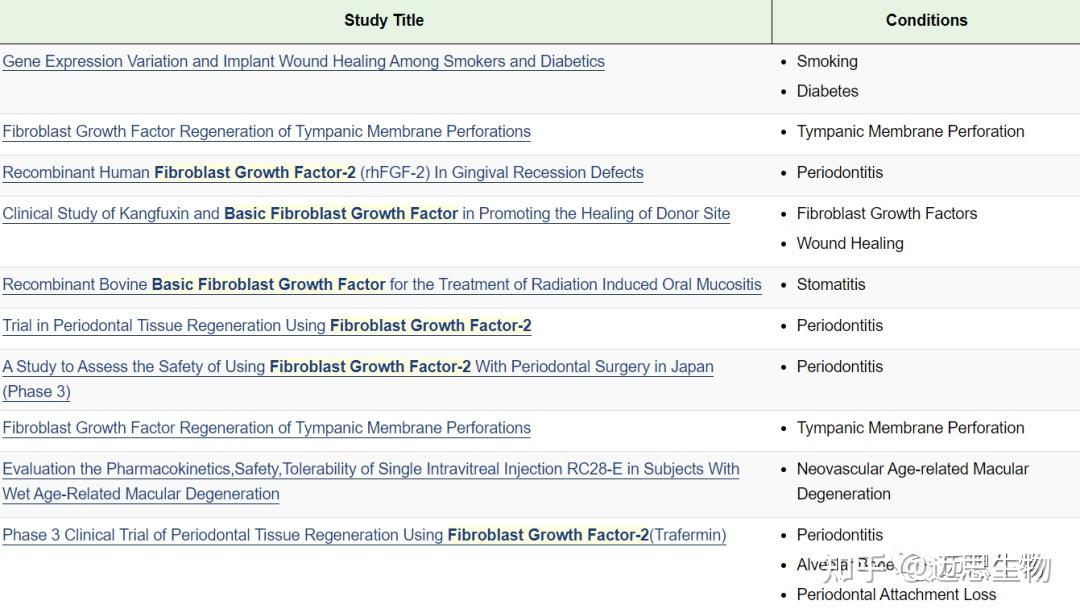Image resolution: width=1080 pixels, height=613 pixels.
Task: Click the Kangfuxin donor site healing study
Action: coord(366,213)
